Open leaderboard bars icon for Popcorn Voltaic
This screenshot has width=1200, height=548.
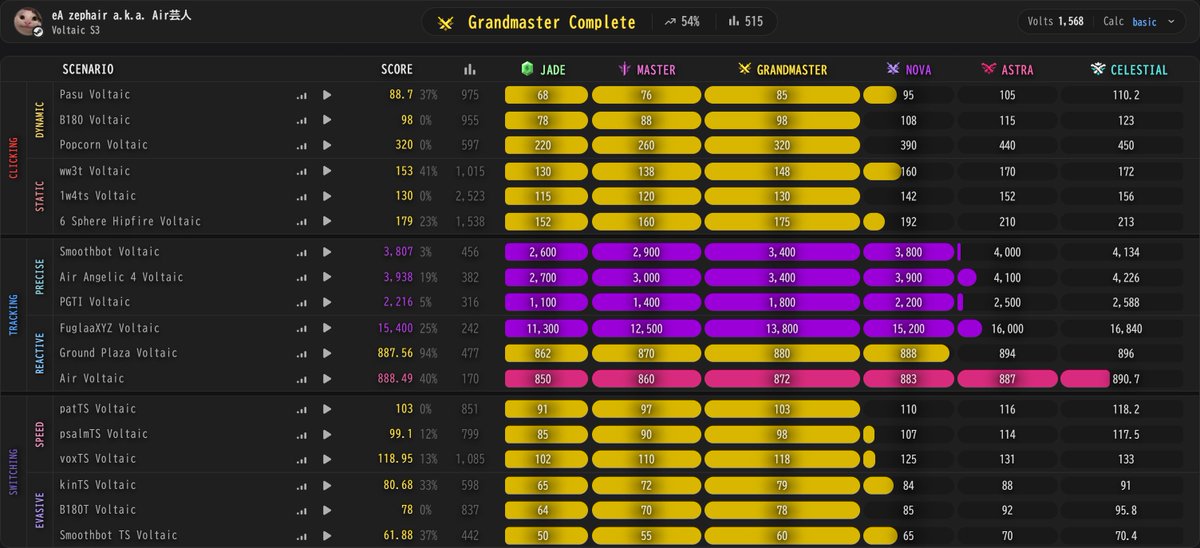pyautogui.click(x=301, y=146)
